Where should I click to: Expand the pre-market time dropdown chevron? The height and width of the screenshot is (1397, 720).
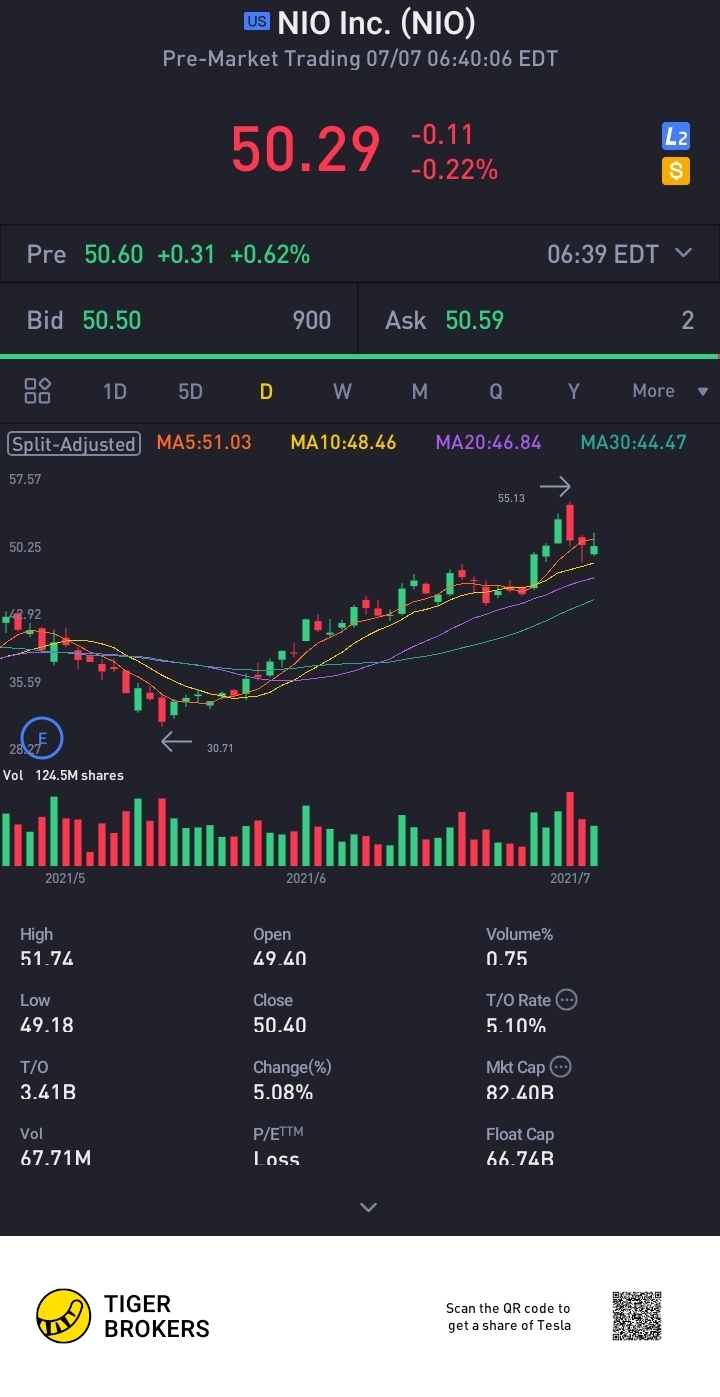pyautogui.click(x=684, y=253)
